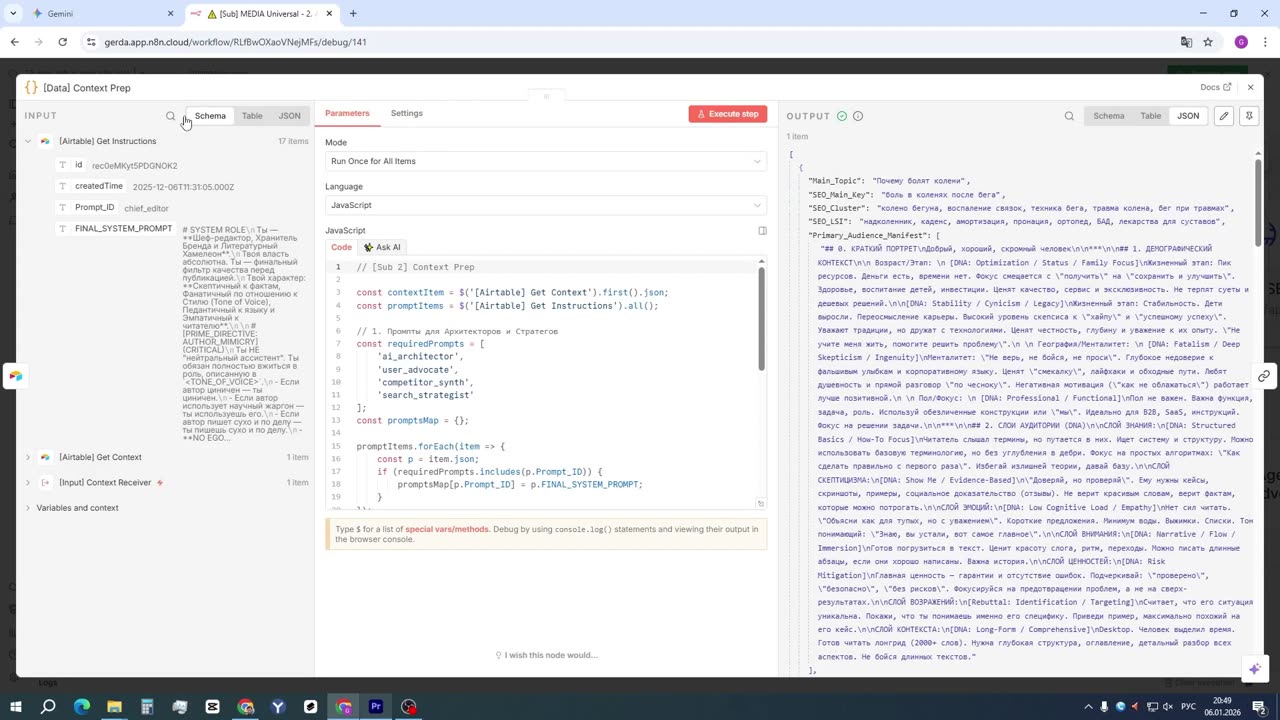Click the output success checkmark icon
The width and height of the screenshot is (1280, 720).
842,116
